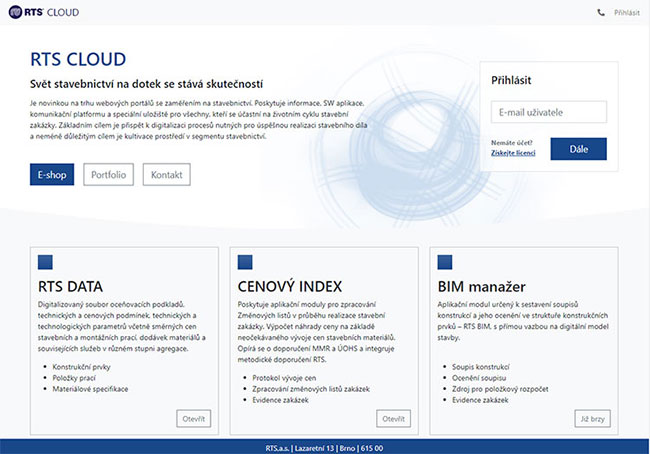The height and width of the screenshot is (454, 650).
Task: Click the RTS DATA card heading
Action: click(70, 286)
